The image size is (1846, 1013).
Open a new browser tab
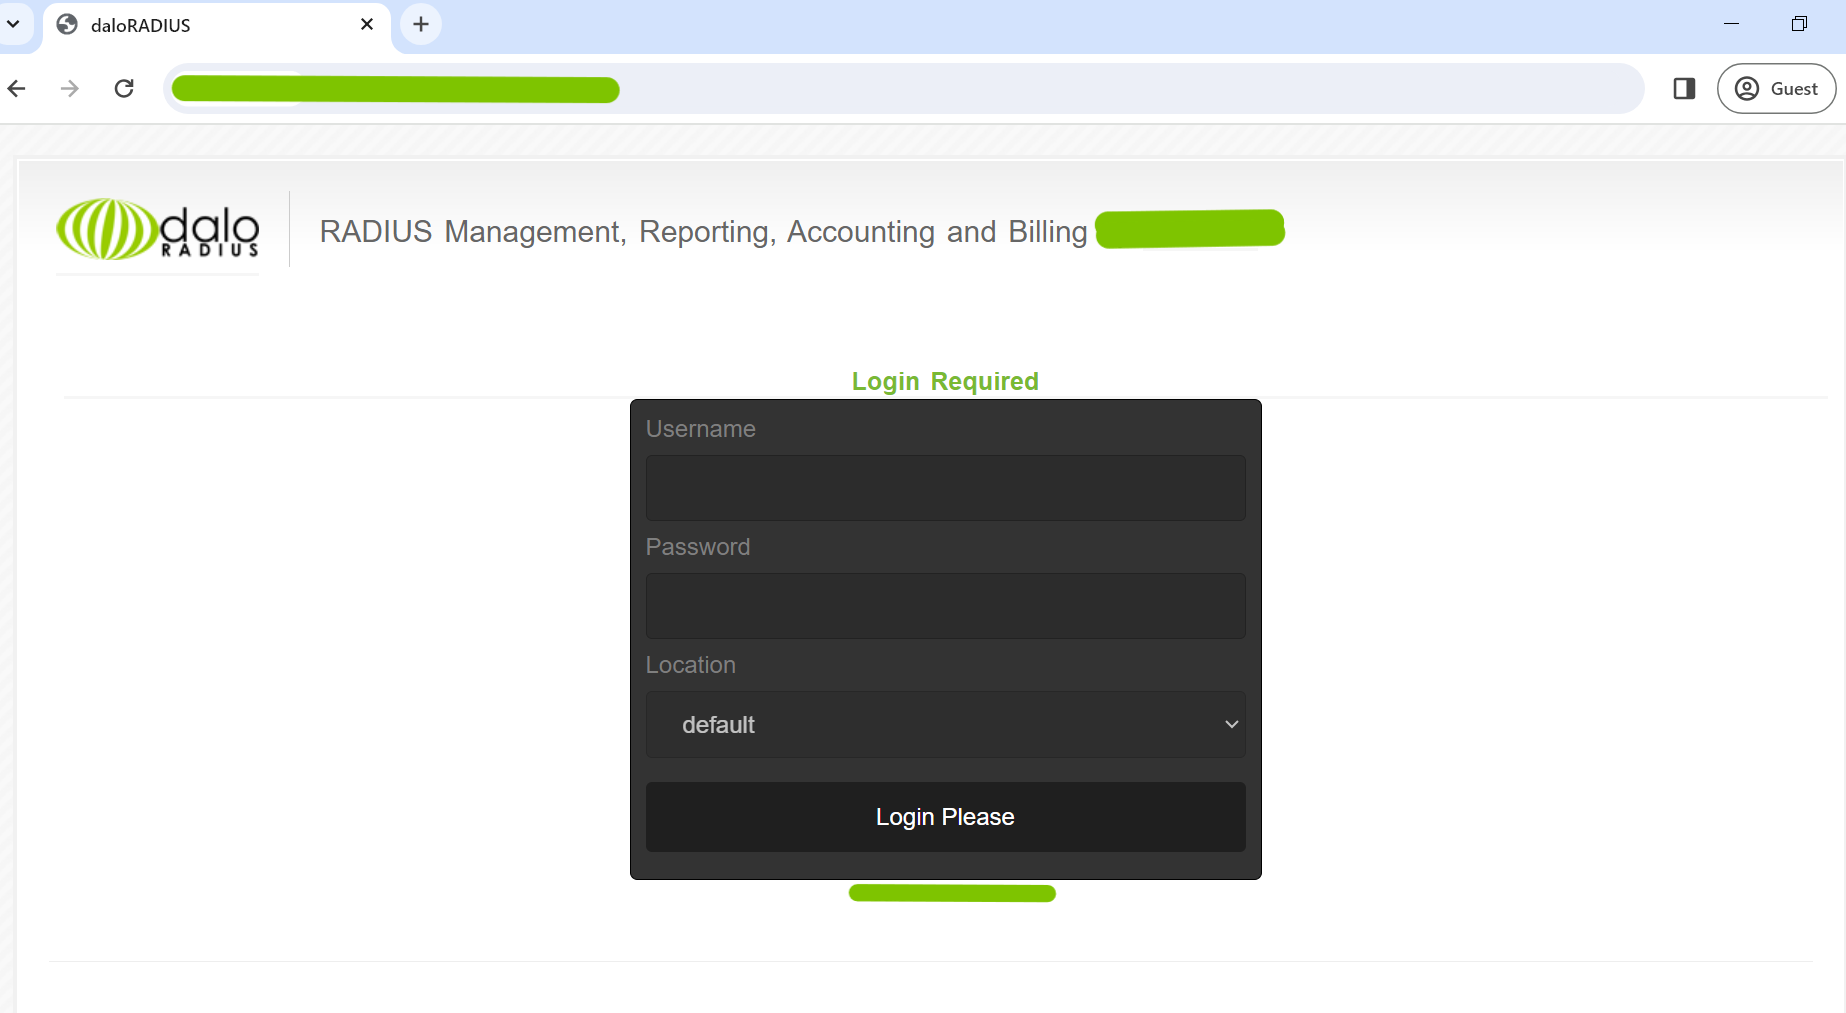coord(421,24)
